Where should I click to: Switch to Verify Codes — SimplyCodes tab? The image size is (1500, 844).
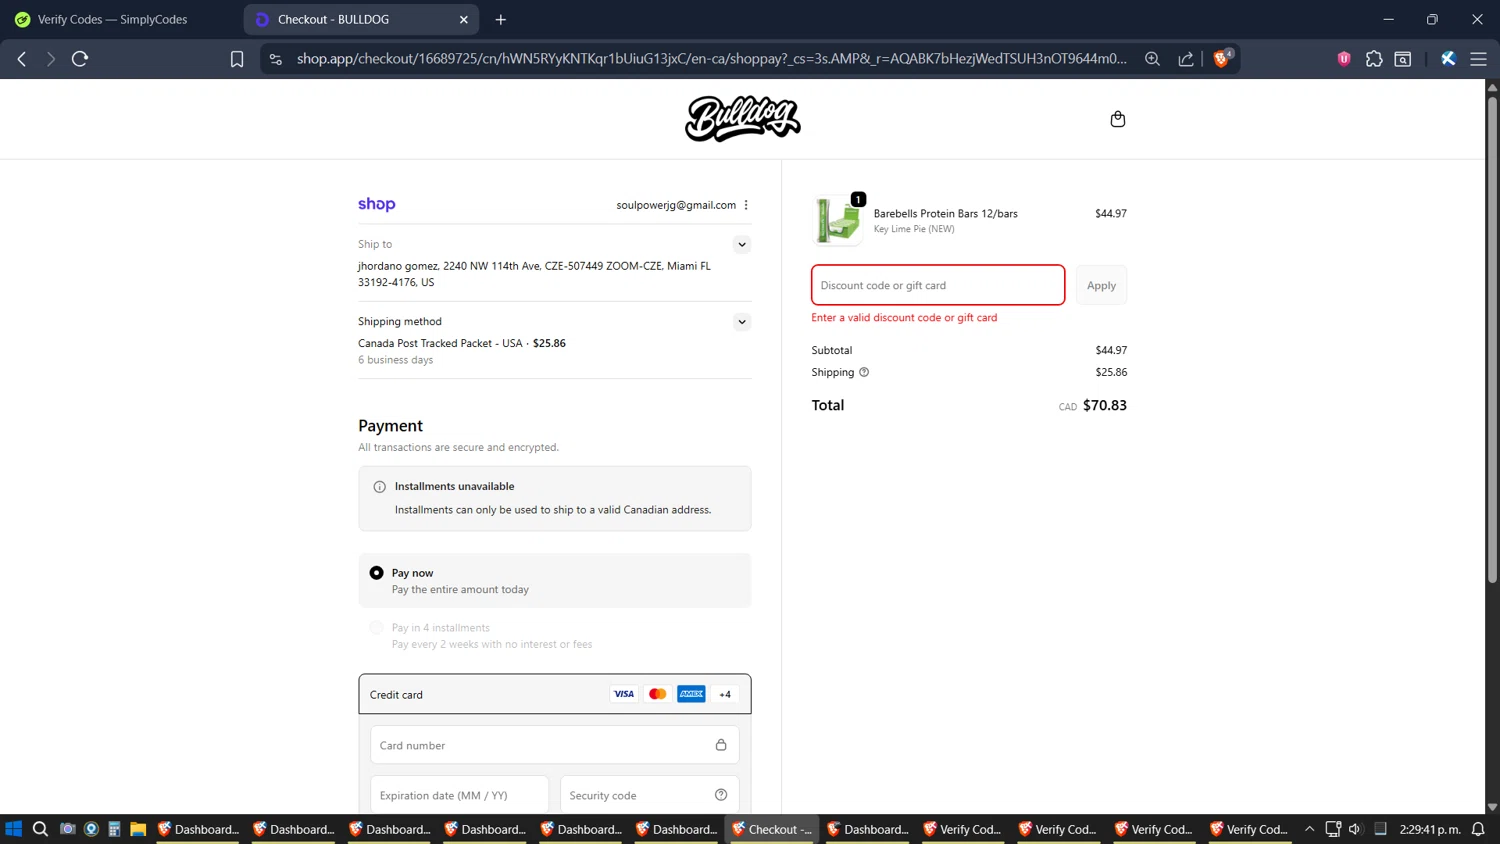pyautogui.click(x=112, y=19)
